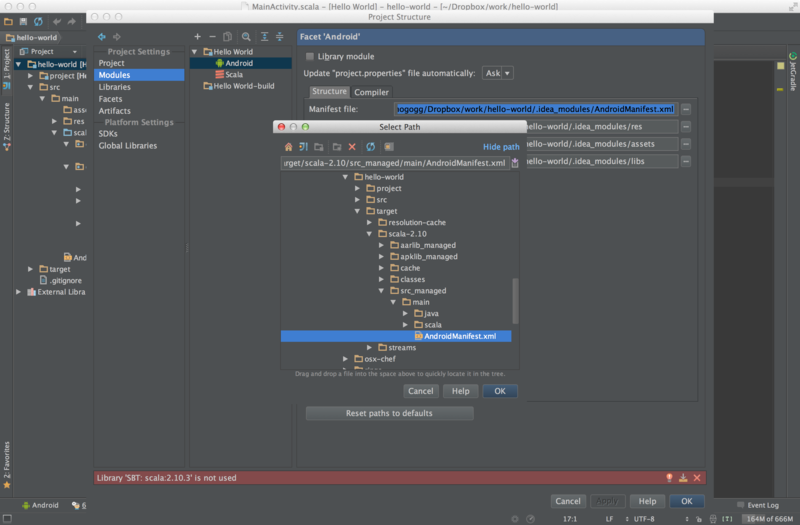Expand the streams folder
The image size is (800, 525).
click(369, 347)
